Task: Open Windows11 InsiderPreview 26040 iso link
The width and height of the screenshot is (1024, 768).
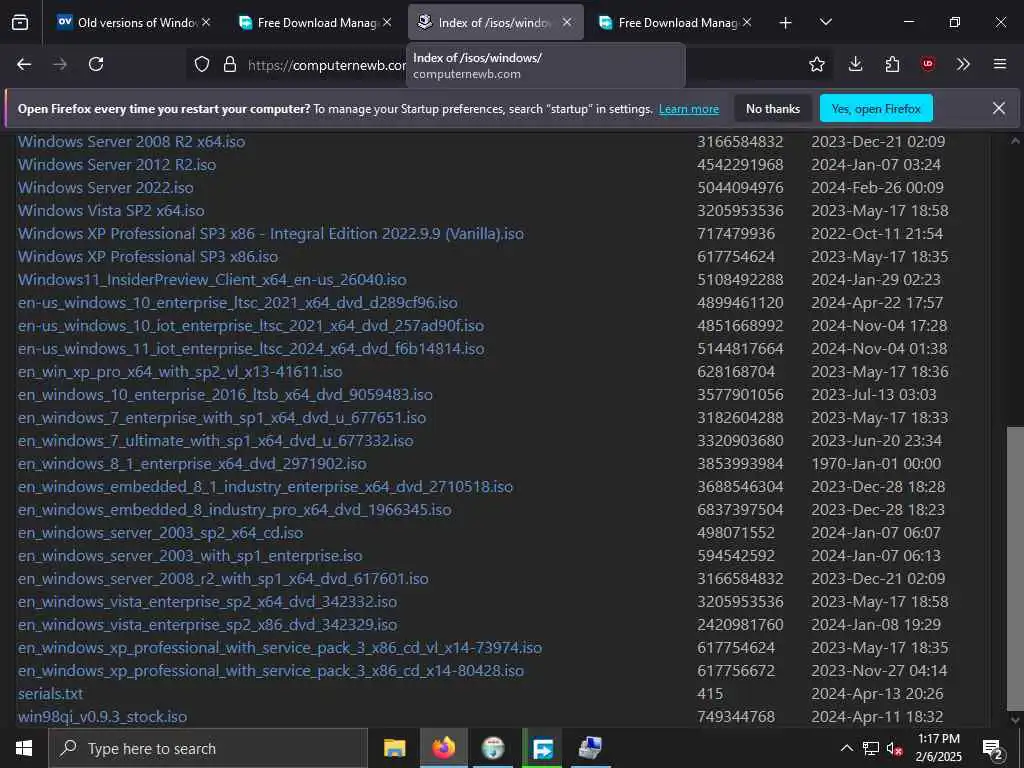Action: click(212, 280)
